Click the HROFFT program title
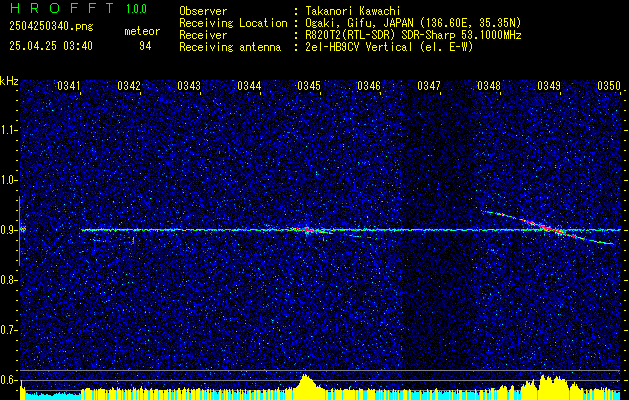 coord(63,8)
